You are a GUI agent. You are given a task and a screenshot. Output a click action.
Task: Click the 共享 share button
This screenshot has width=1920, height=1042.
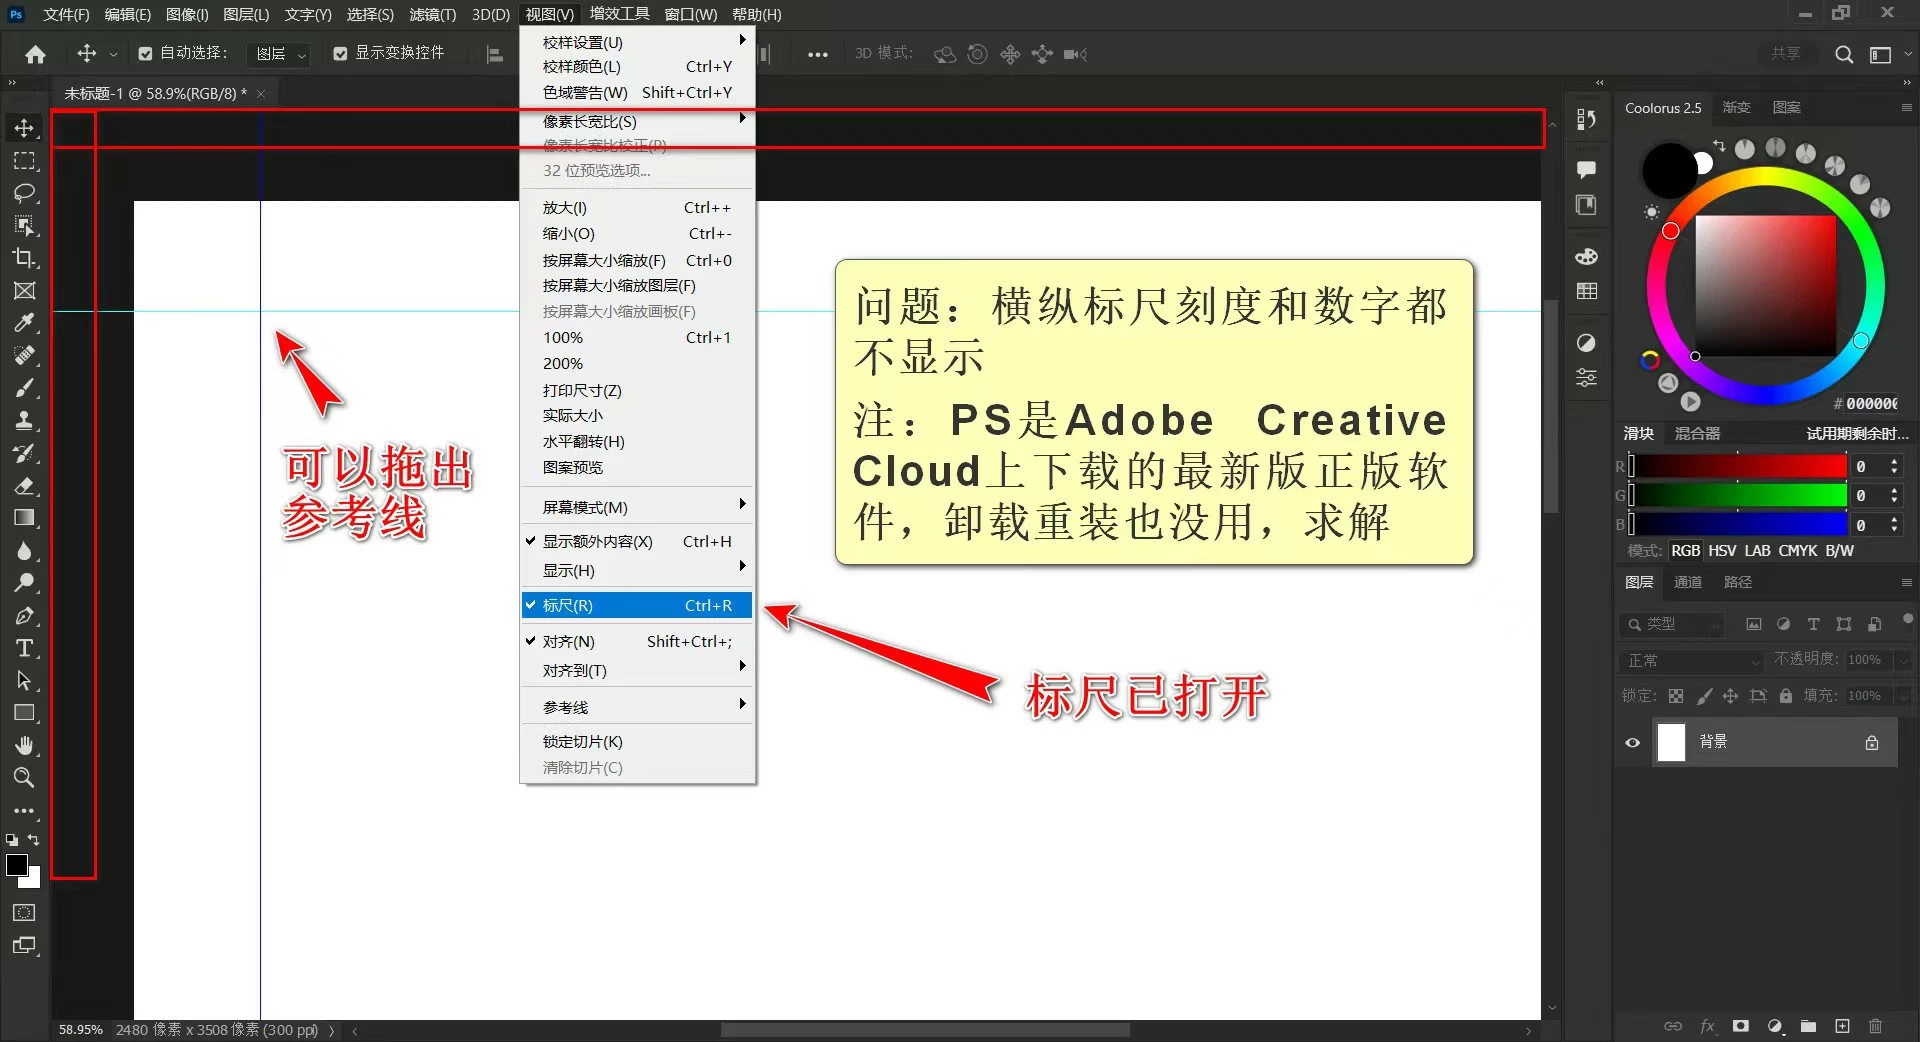pyautogui.click(x=1786, y=53)
